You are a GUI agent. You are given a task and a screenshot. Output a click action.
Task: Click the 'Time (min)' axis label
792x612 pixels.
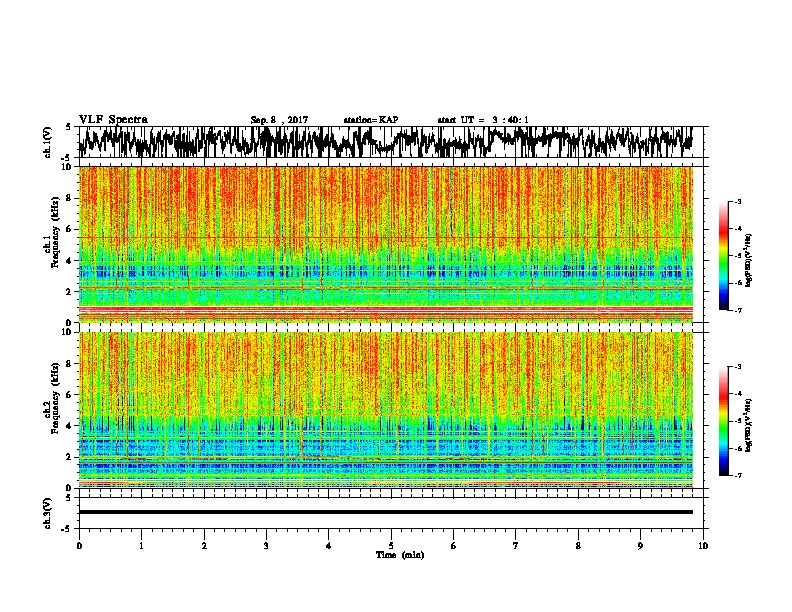(x=400, y=555)
